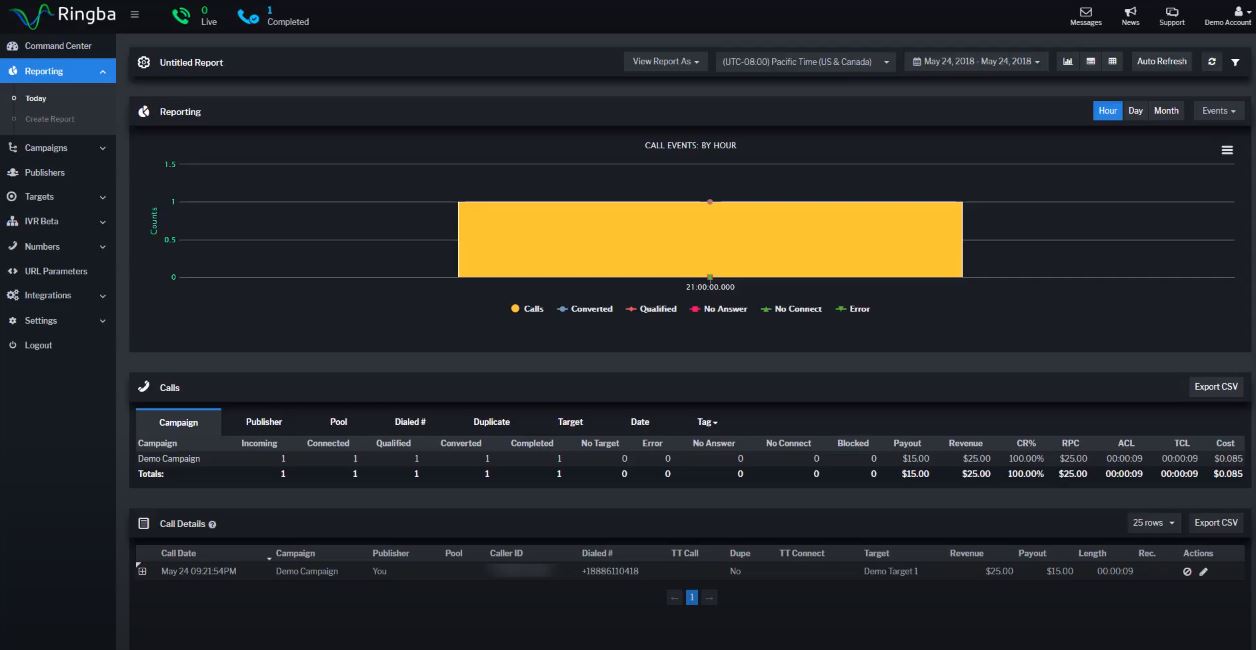1256x650 pixels.
Task: Click the Live calls phone icon
Action: tap(180, 15)
